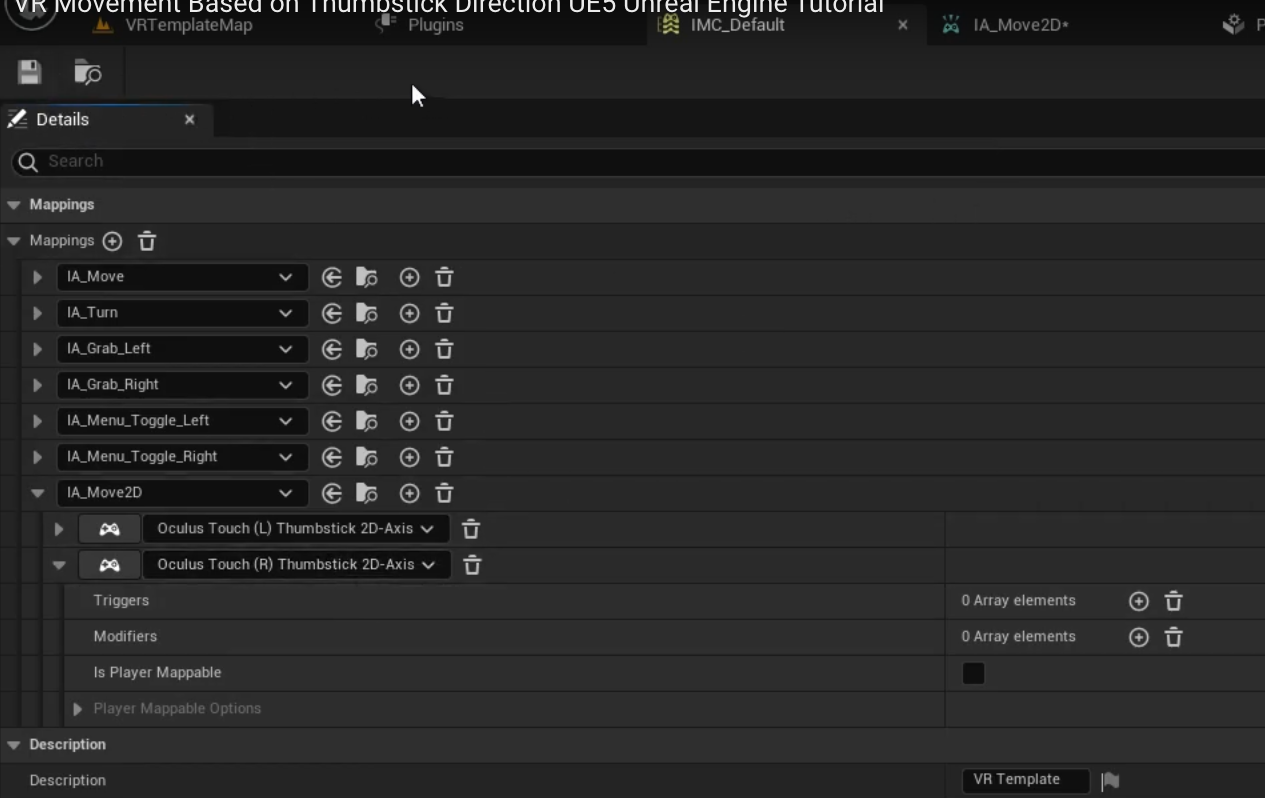Remove Oculus Touch (R) Thumbstick binding trash icon
This screenshot has width=1265, height=798.
click(472, 565)
